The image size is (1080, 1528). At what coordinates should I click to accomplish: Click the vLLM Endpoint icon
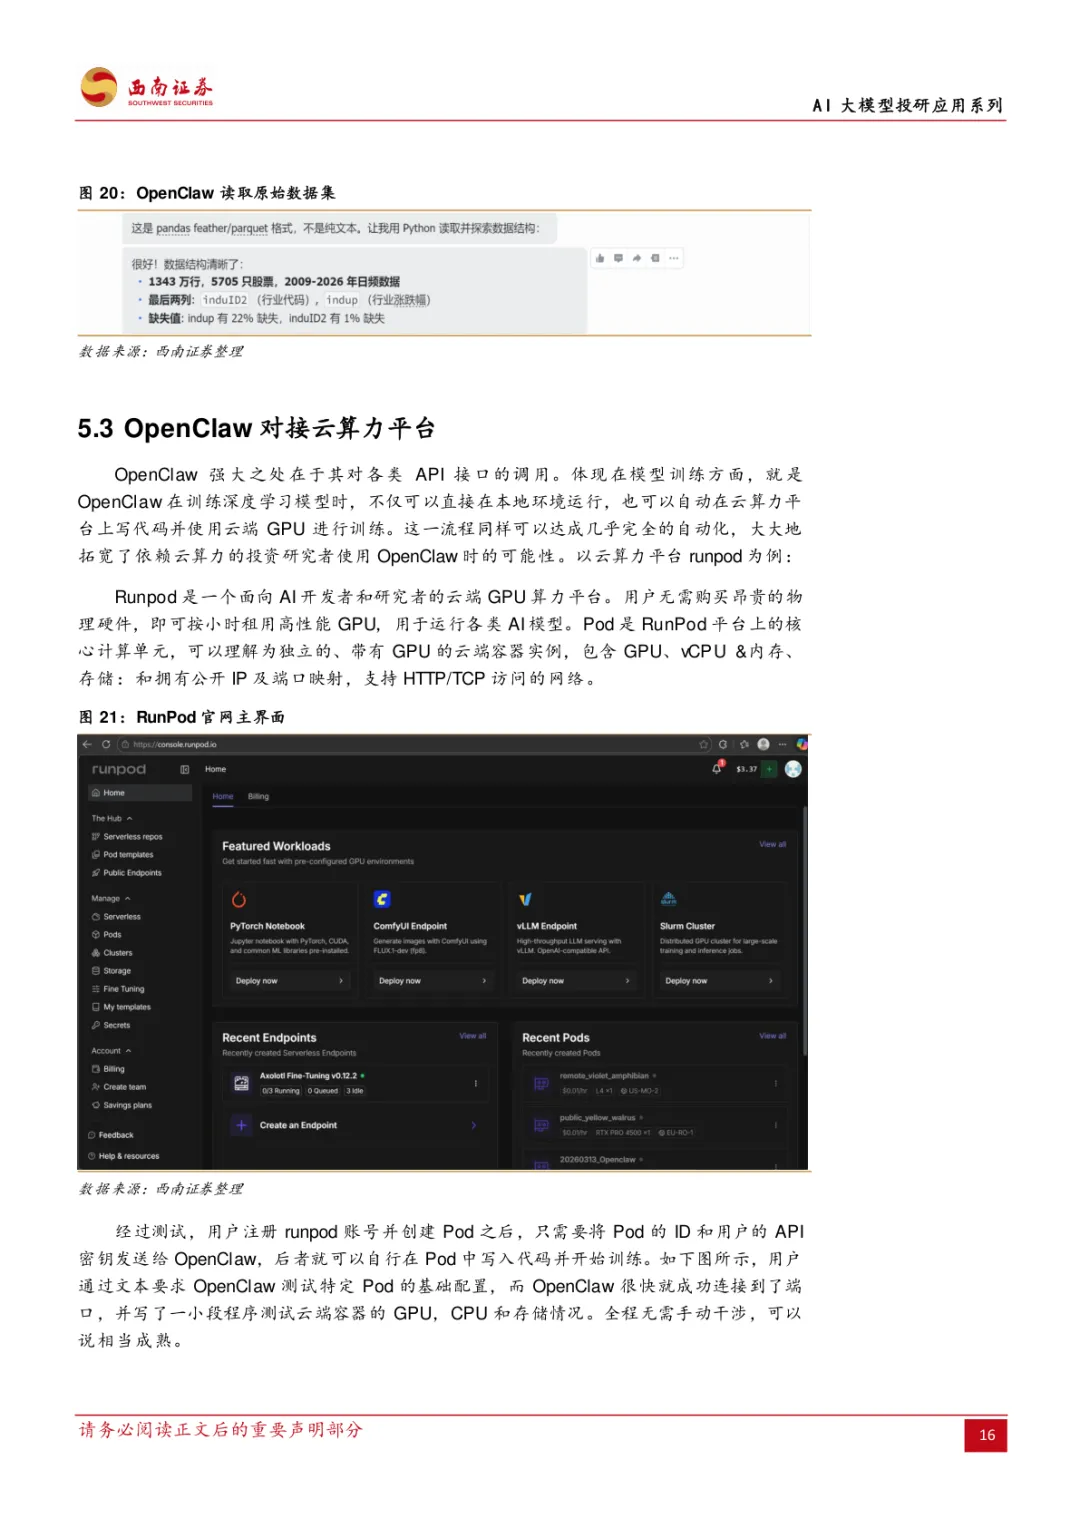pyautogui.click(x=525, y=899)
